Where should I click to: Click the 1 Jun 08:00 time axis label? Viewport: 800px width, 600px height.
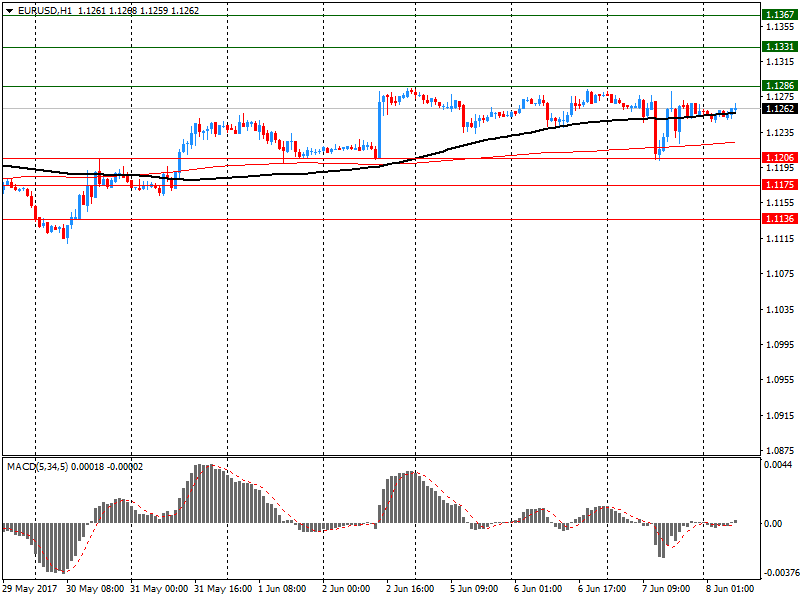pos(282,589)
